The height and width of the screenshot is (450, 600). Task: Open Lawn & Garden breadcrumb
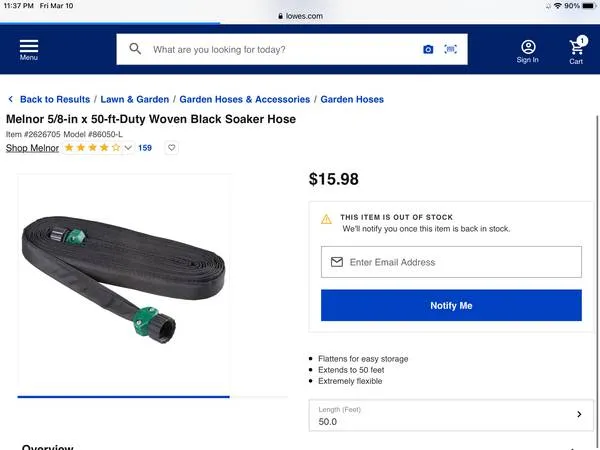point(134,100)
